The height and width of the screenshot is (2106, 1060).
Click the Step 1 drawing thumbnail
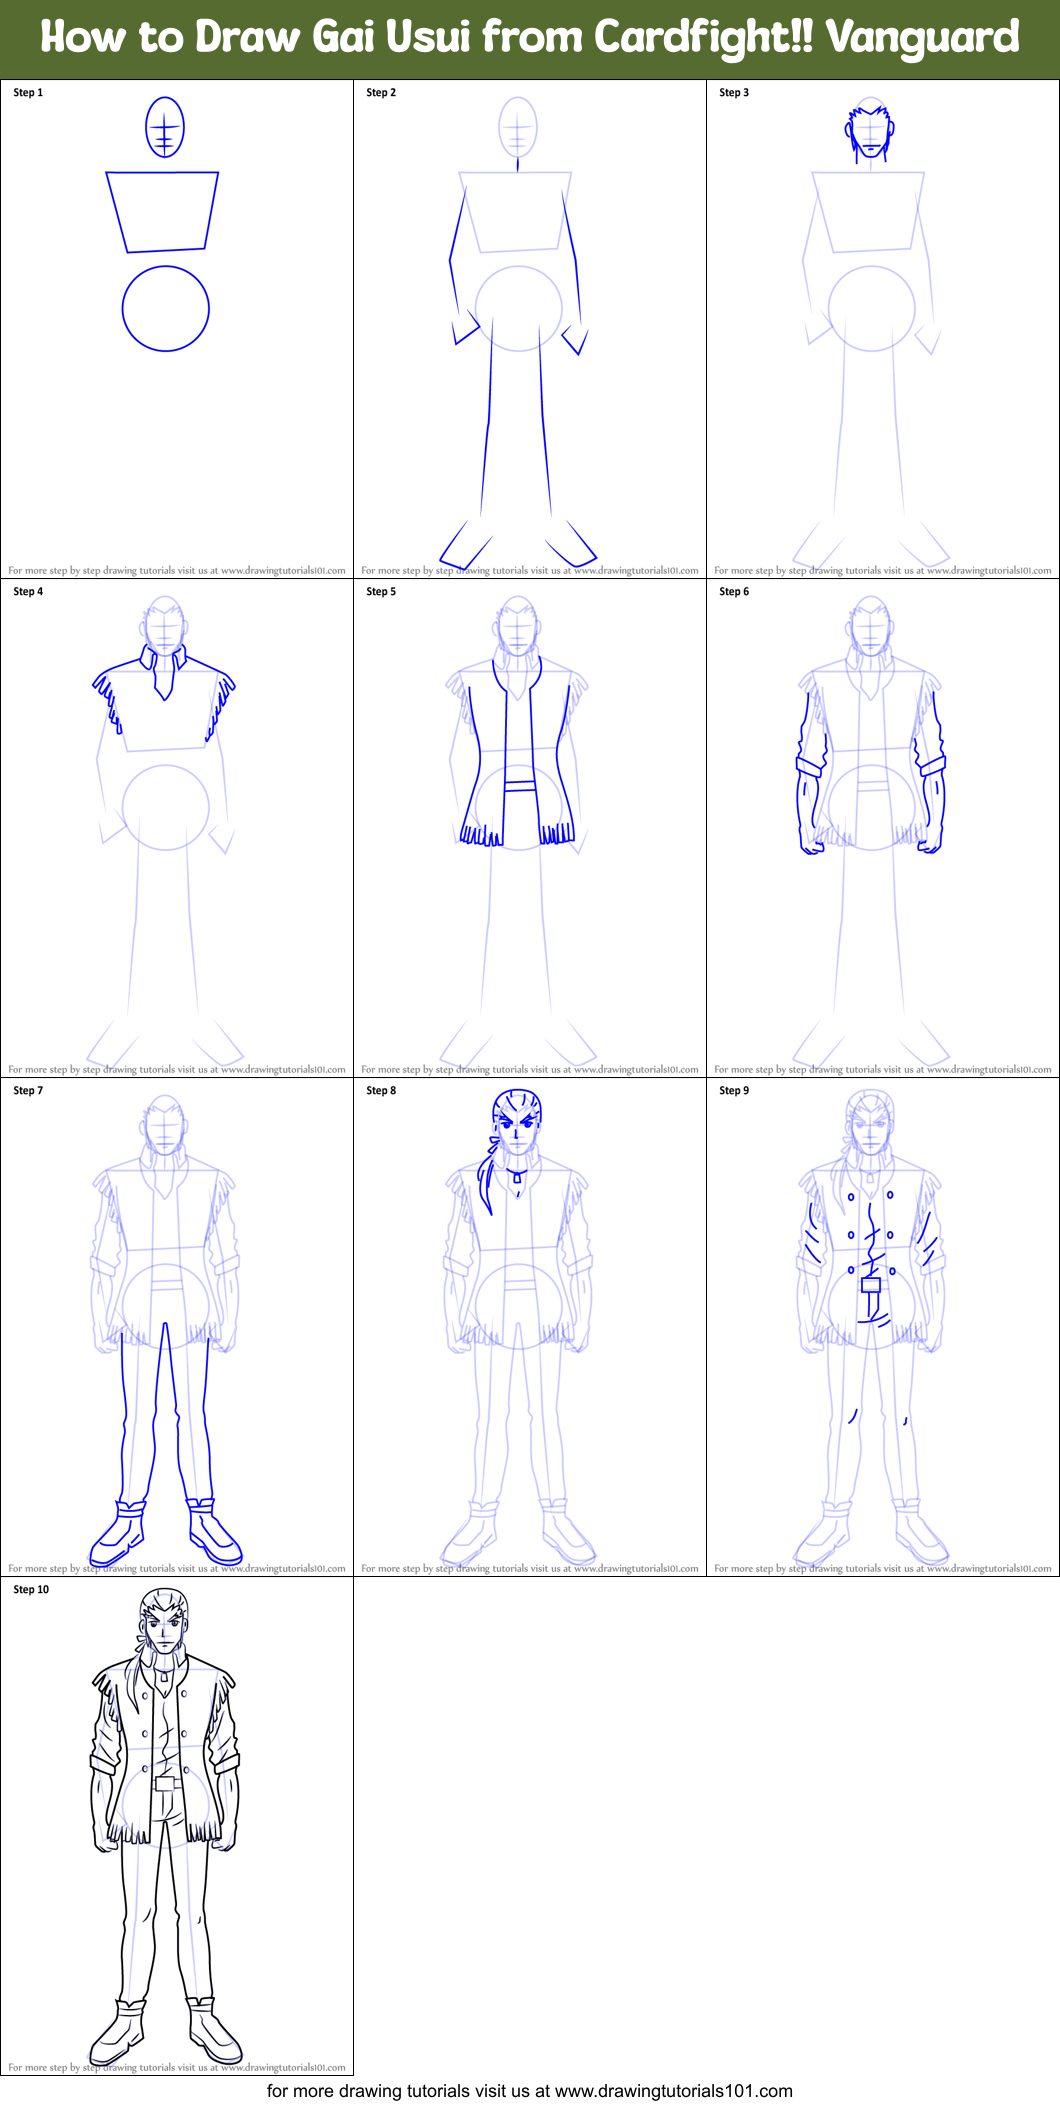click(177, 329)
